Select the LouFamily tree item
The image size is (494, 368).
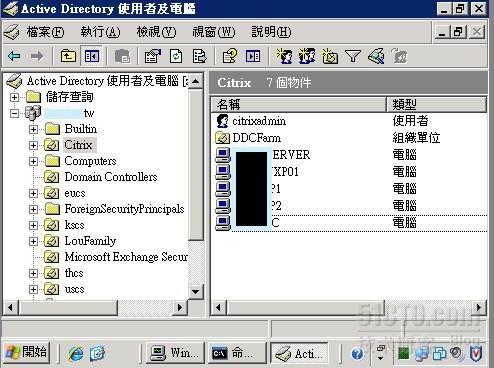(x=90, y=241)
